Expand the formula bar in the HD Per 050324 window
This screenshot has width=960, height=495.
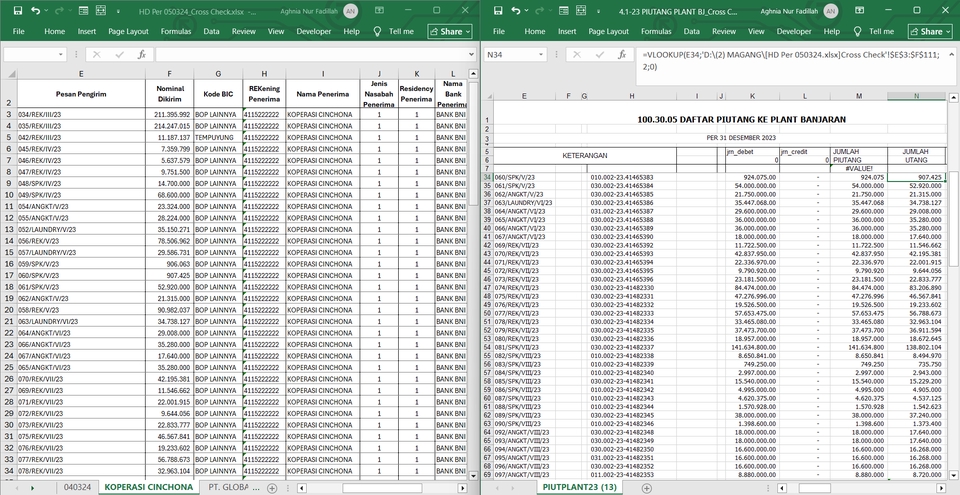[471, 55]
